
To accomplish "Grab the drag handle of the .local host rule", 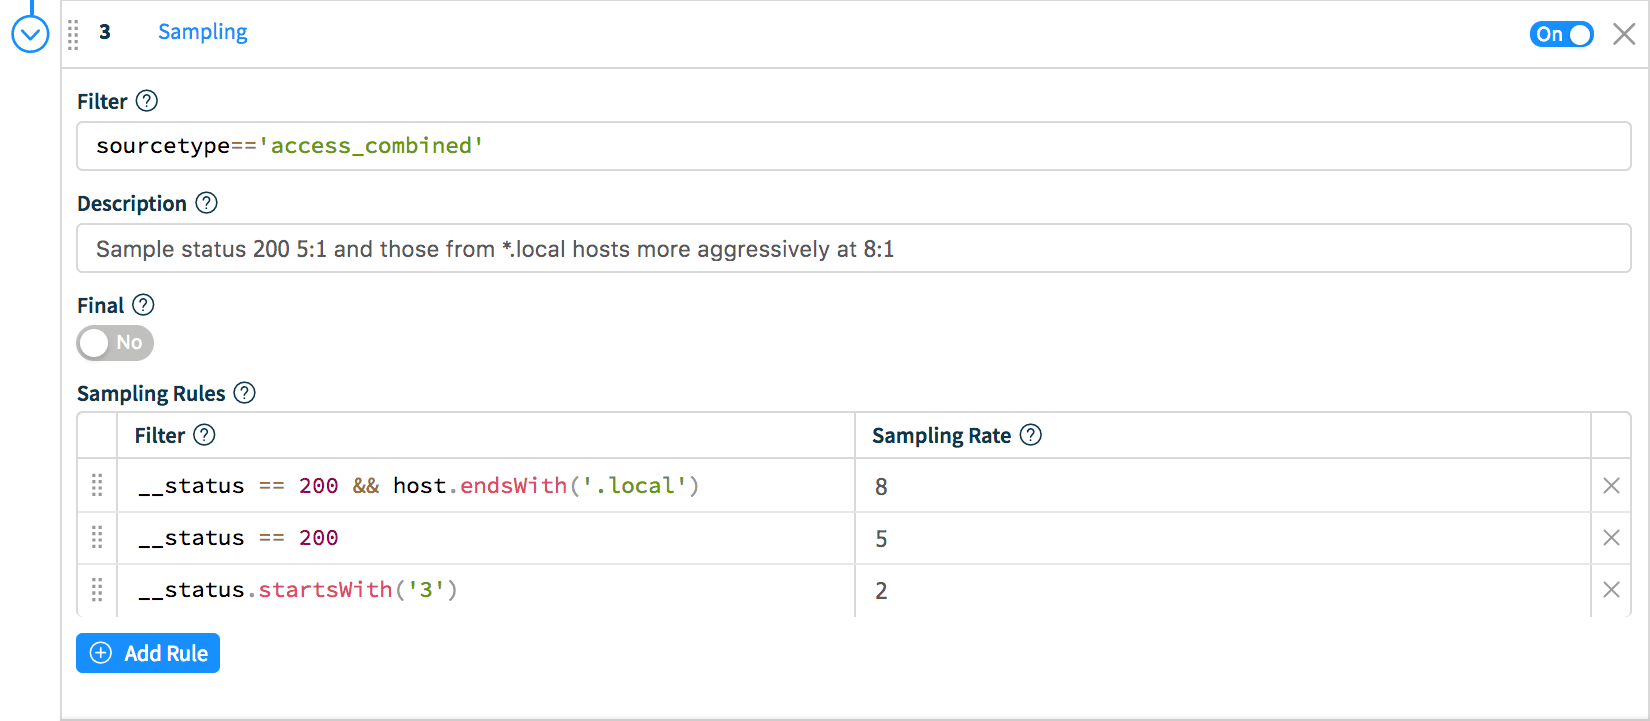I will (x=97, y=486).
